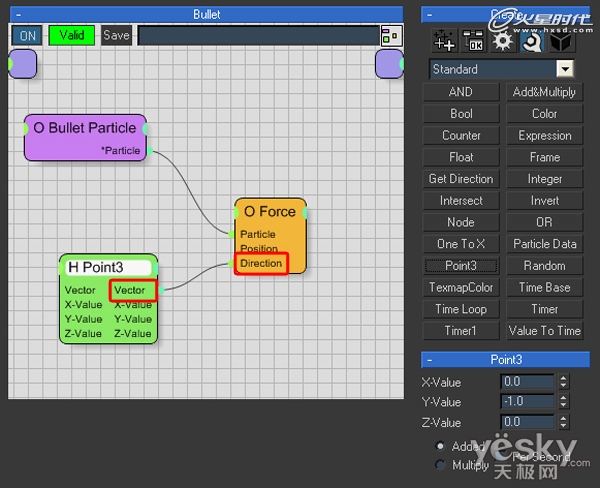The width and height of the screenshot is (600, 488).
Task: Click the Direction input on Force node
Action: (x=261, y=263)
